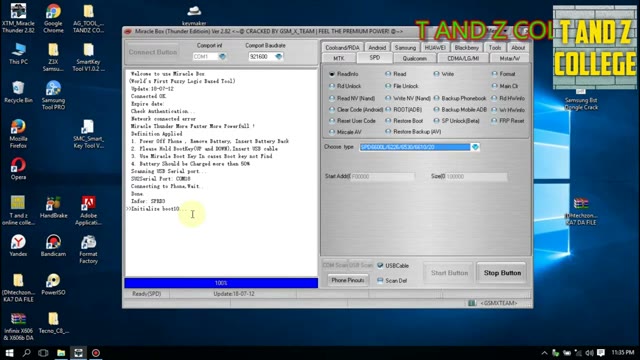This screenshot has width=640, height=360.
Task: Expand Comport Baudrate dropdown
Action: pos(278,56)
